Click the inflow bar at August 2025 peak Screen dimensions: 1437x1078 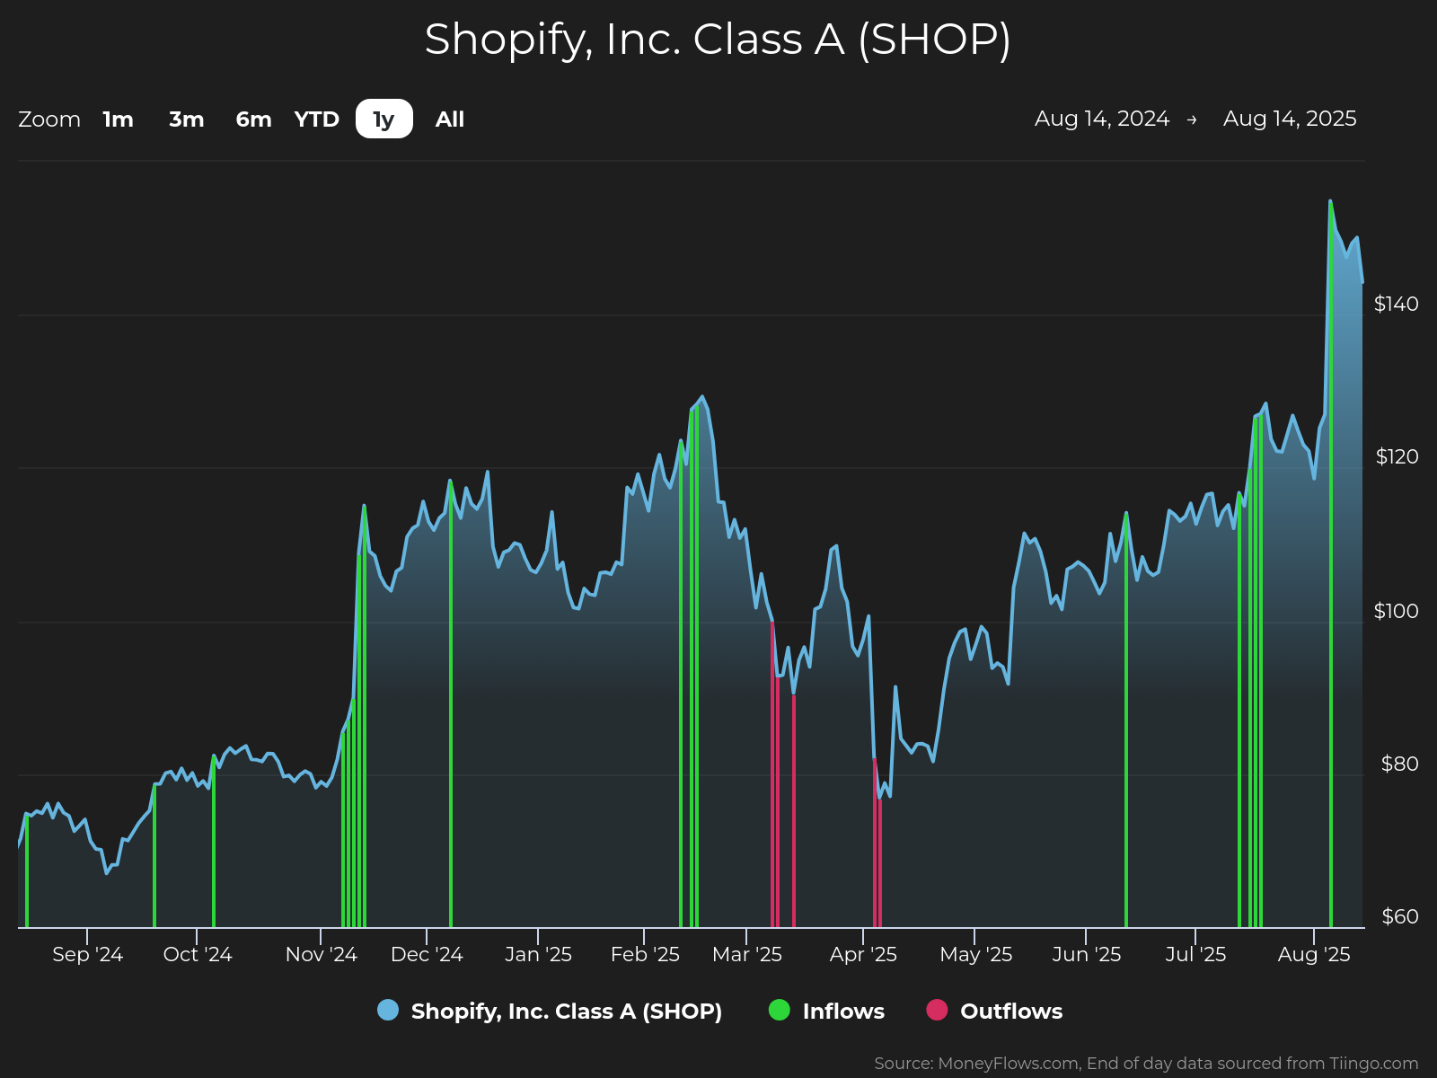pos(1330,564)
